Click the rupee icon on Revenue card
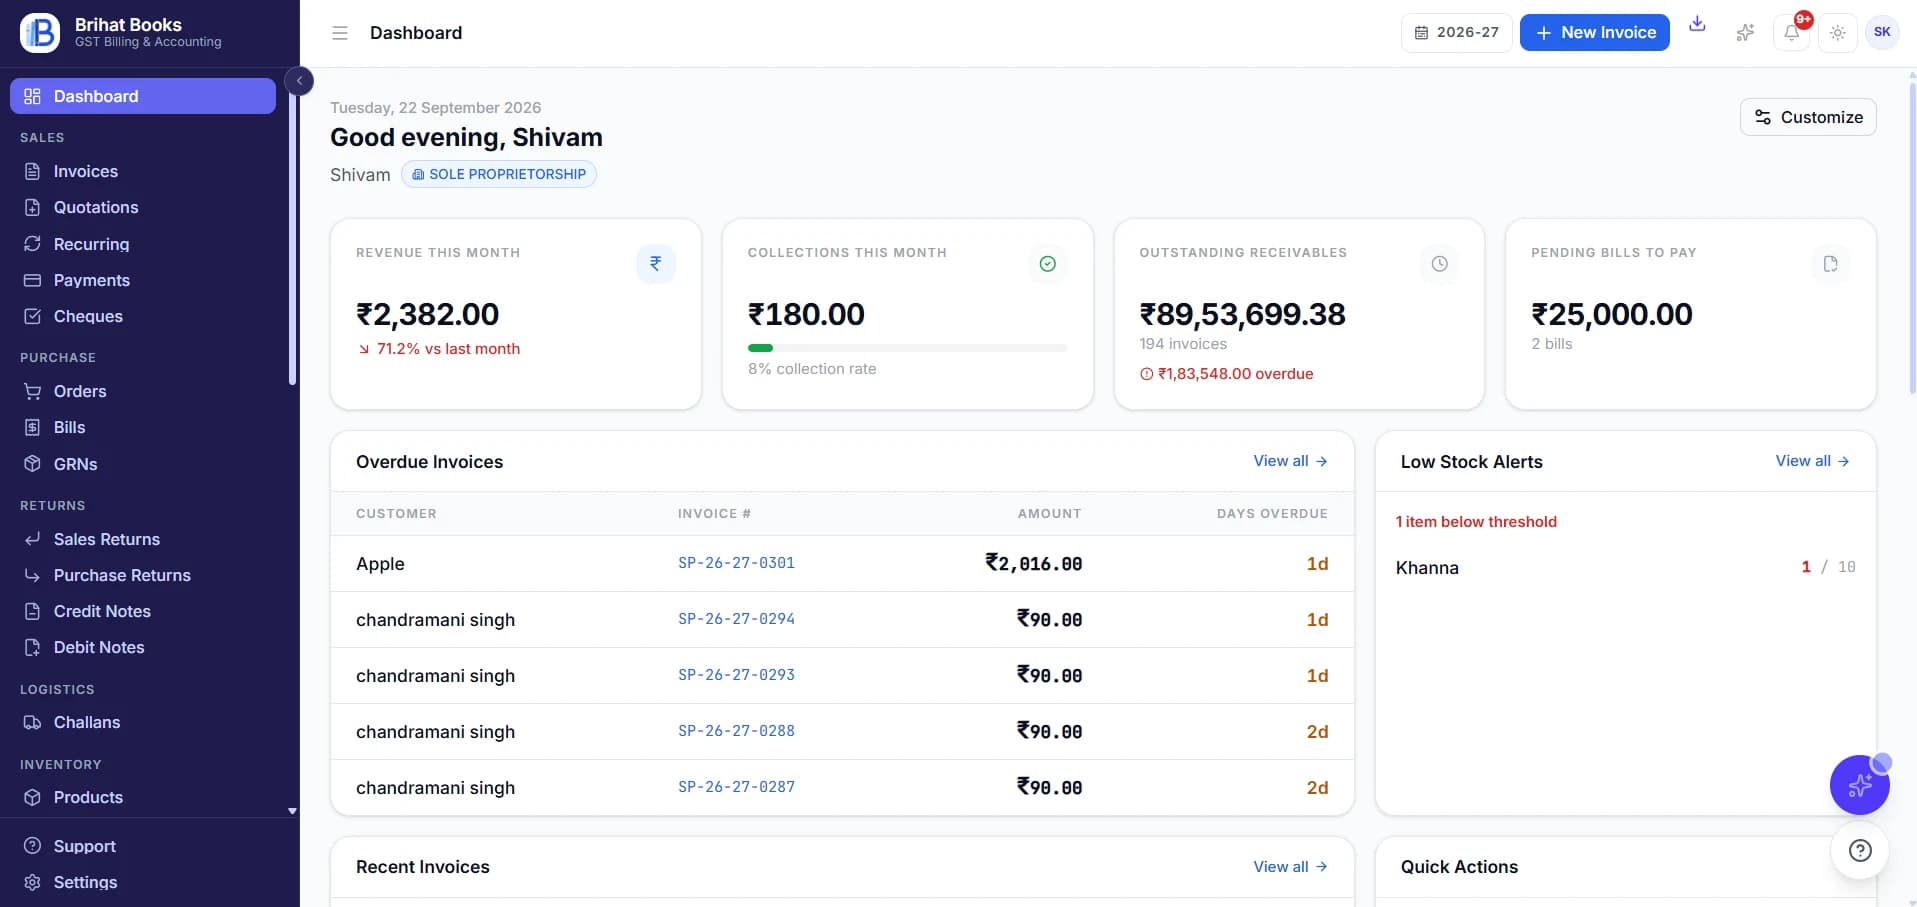 (x=656, y=264)
